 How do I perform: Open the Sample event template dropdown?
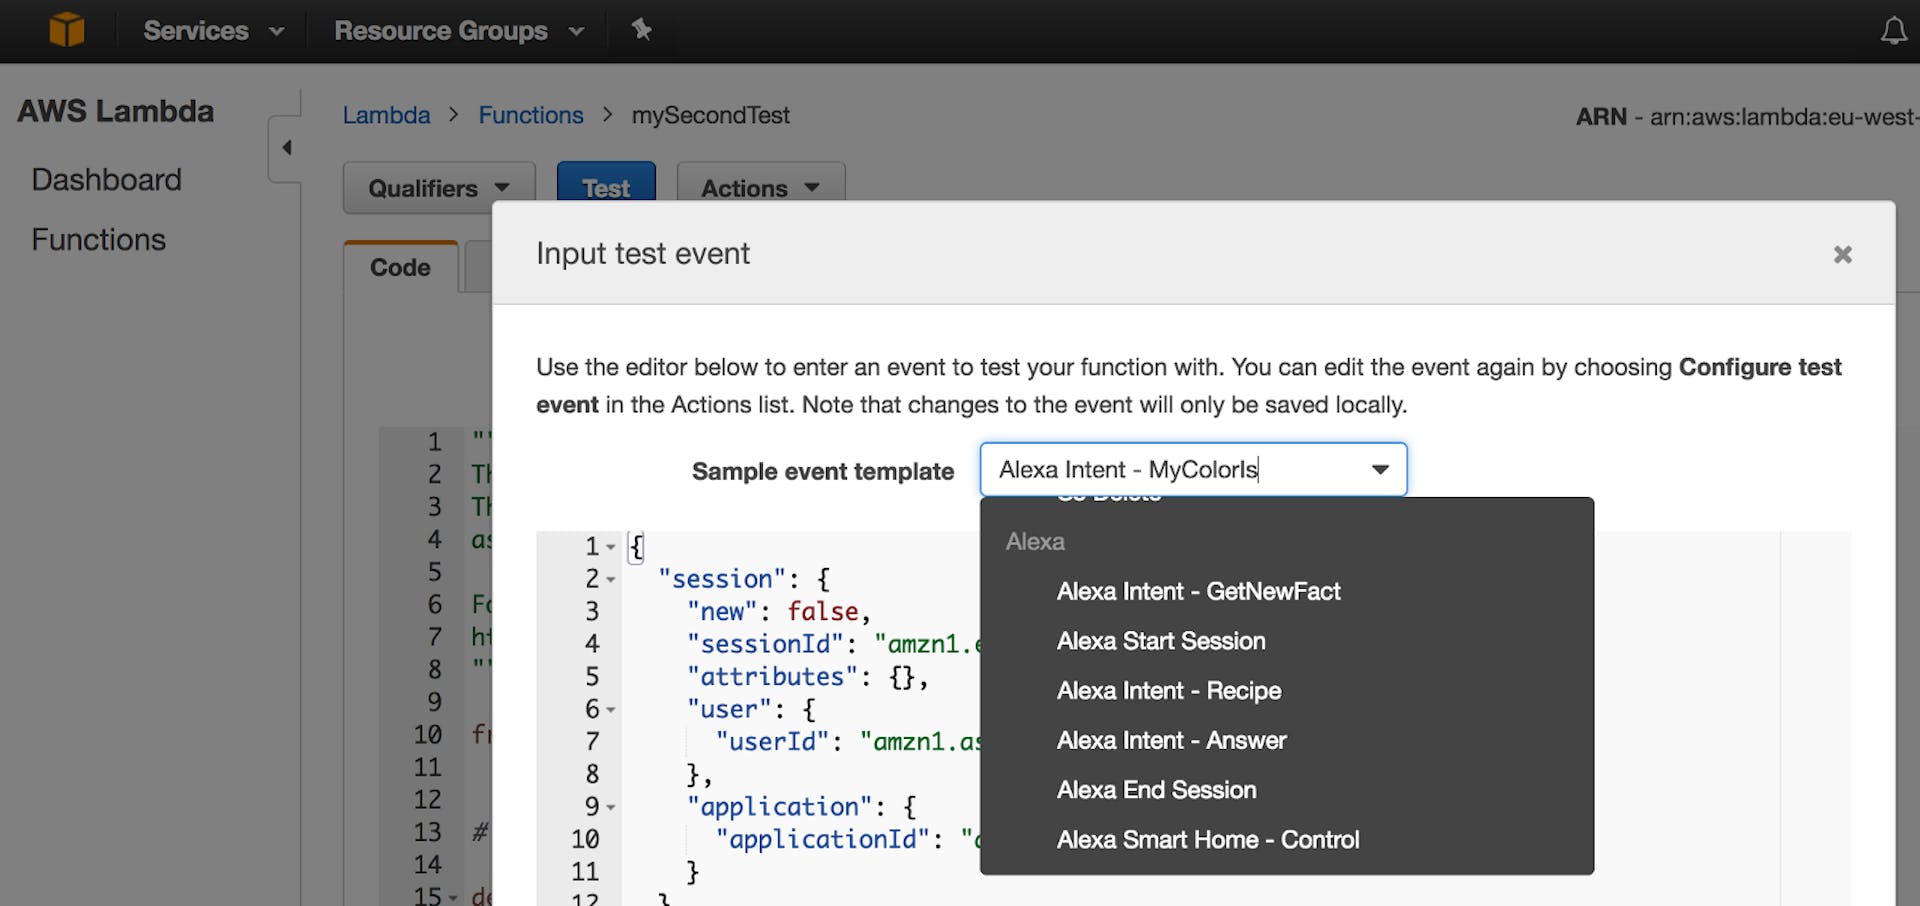coord(1379,469)
